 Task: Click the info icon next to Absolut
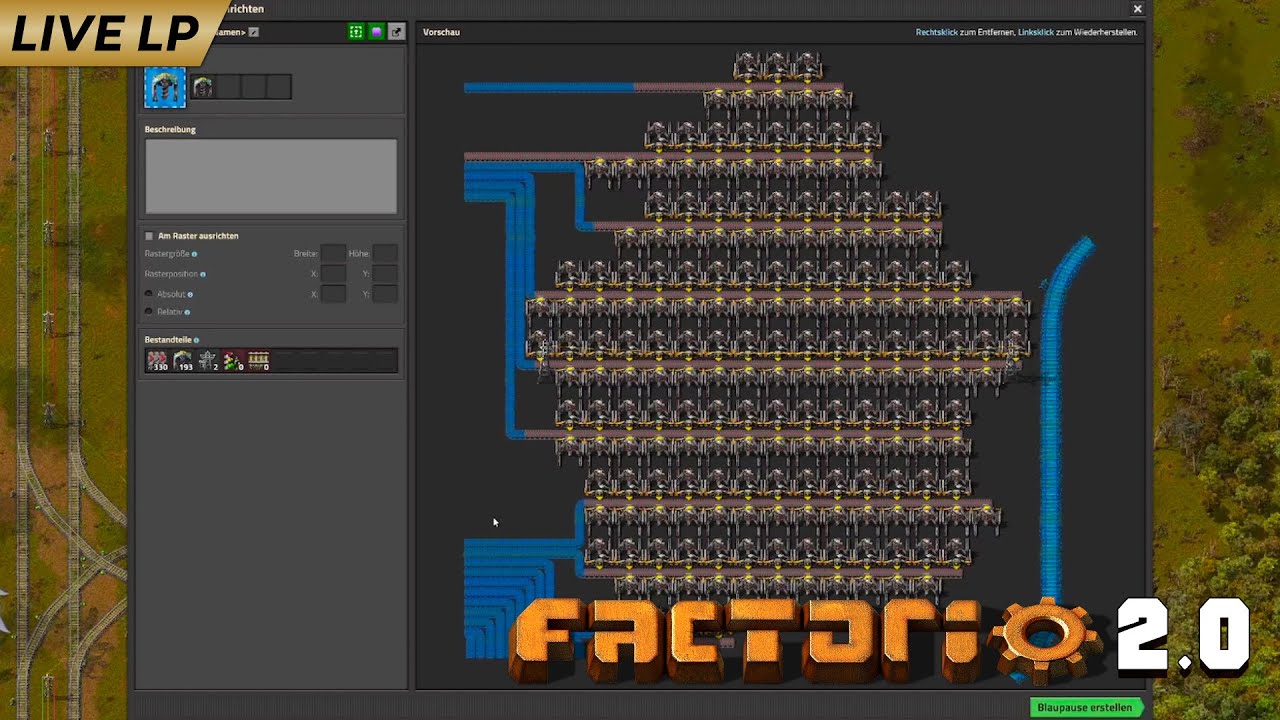pos(190,294)
